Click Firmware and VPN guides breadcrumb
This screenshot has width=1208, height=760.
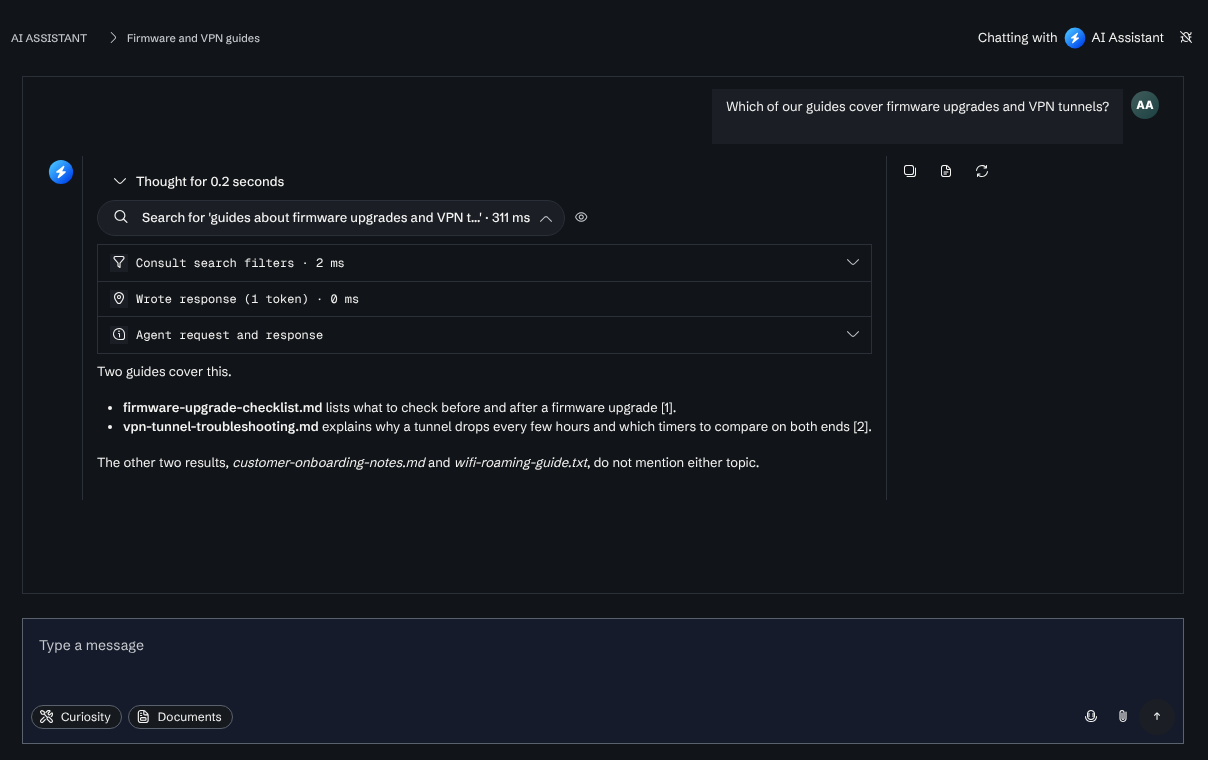tap(193, 38)
